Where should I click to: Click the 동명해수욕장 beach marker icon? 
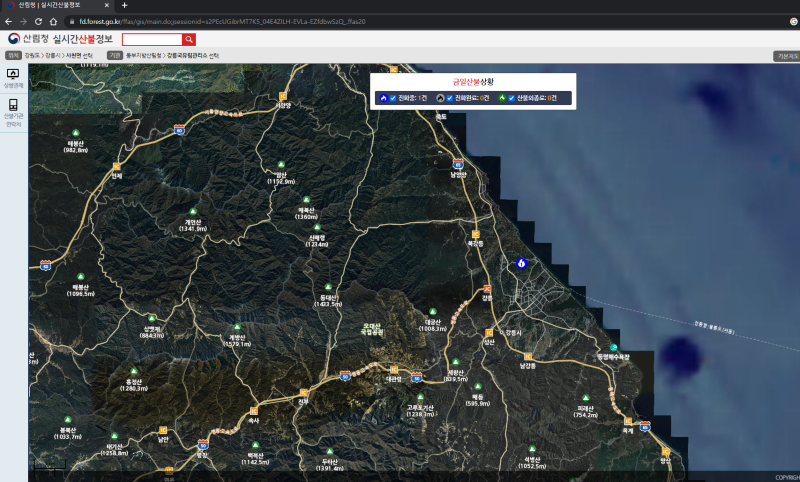pos(613,348)
